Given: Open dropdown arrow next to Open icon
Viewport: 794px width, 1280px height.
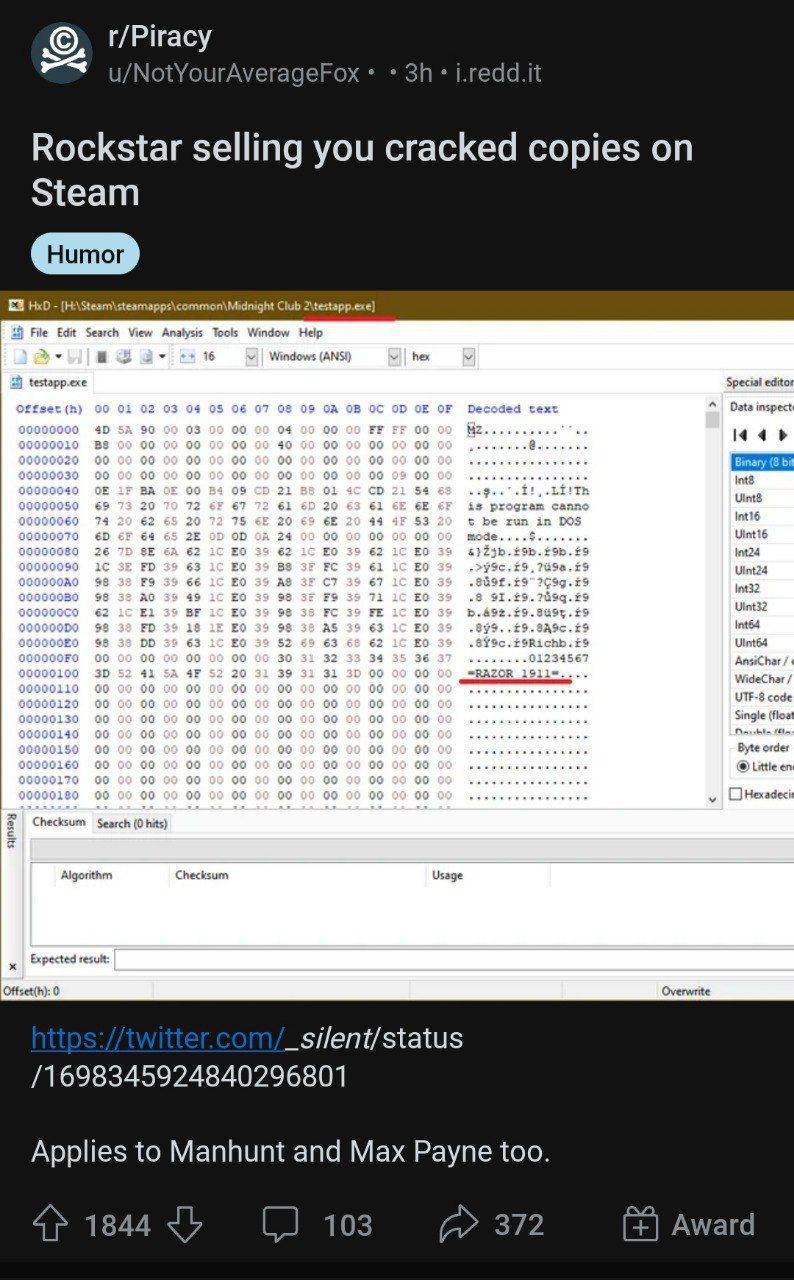Looking at the screenshot, I should 58,357.
